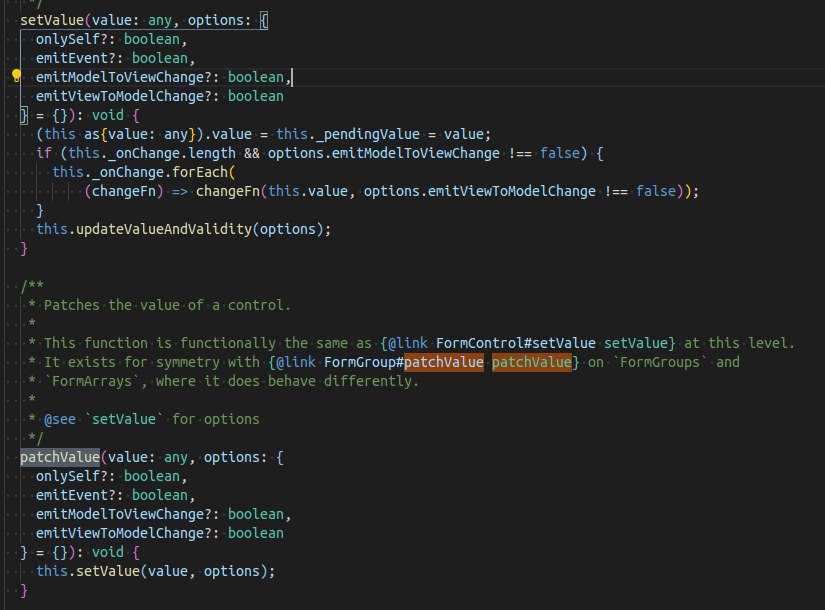Click the selected patchValue method declaration name

click(59, 457)
